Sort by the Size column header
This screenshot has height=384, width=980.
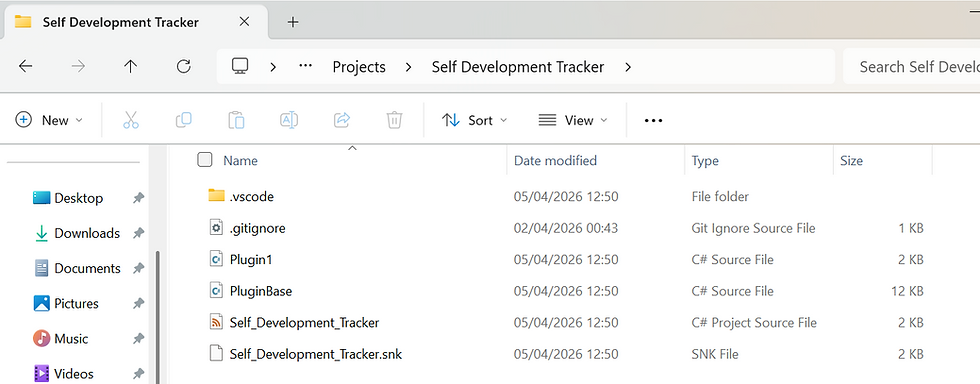(x=851, y=161)
